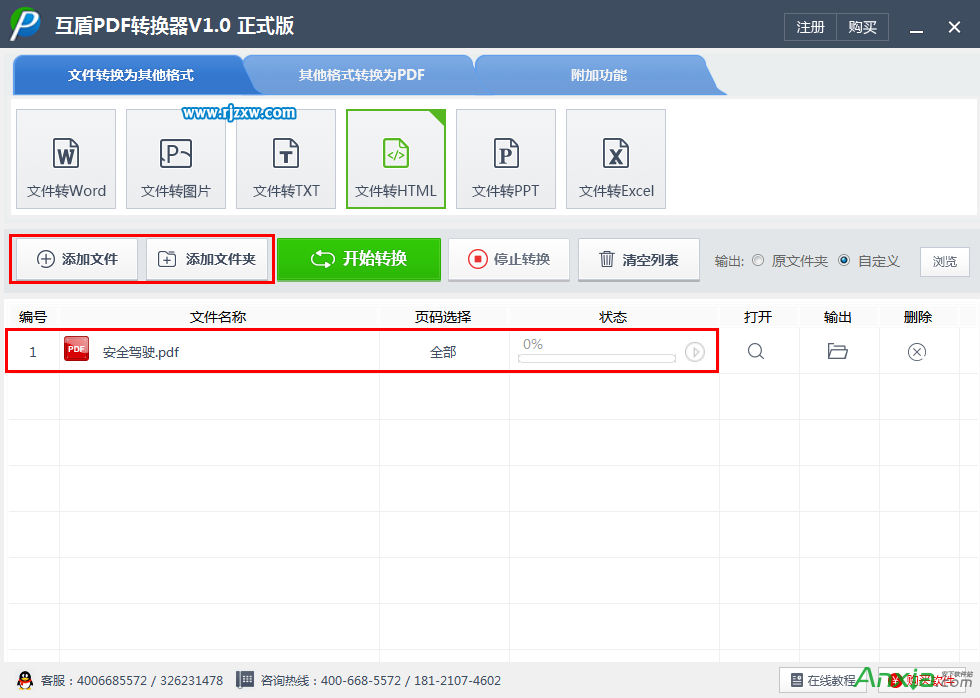
Task: Click row number 1 cell
Action: coord(32,352)
